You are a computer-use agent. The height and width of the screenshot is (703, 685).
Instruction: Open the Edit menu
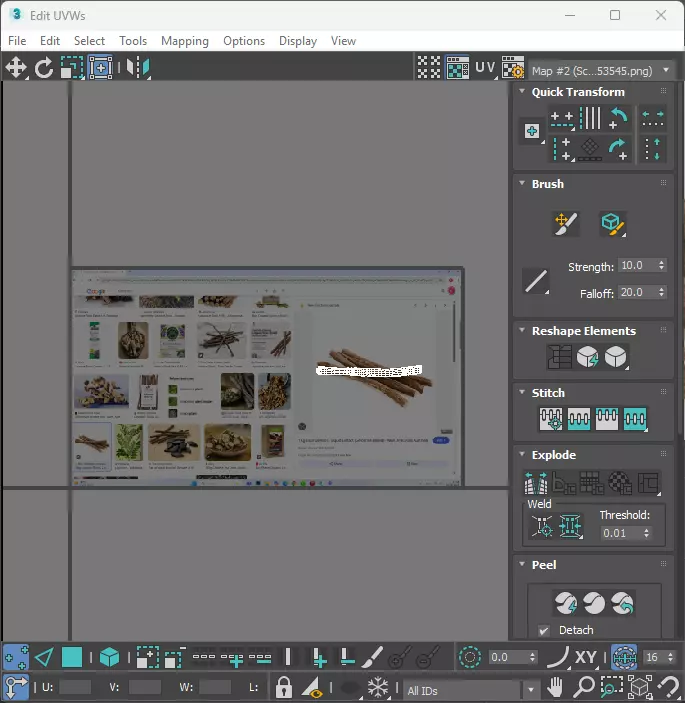click(50, 41)
